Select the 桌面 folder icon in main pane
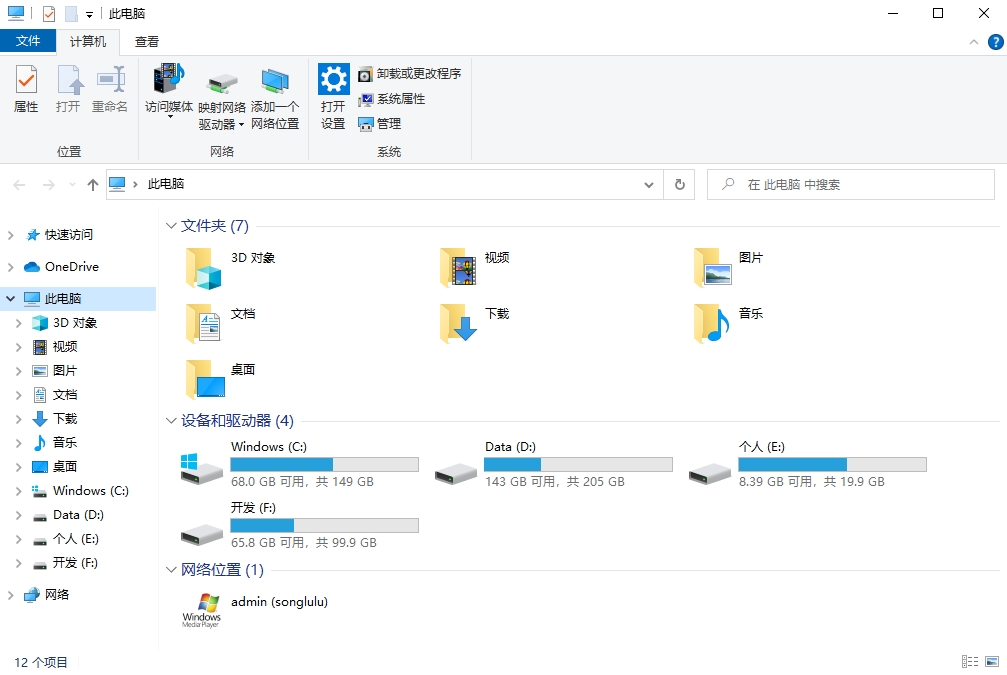Viewport: 1007px width, 675px height. point(206,379)
